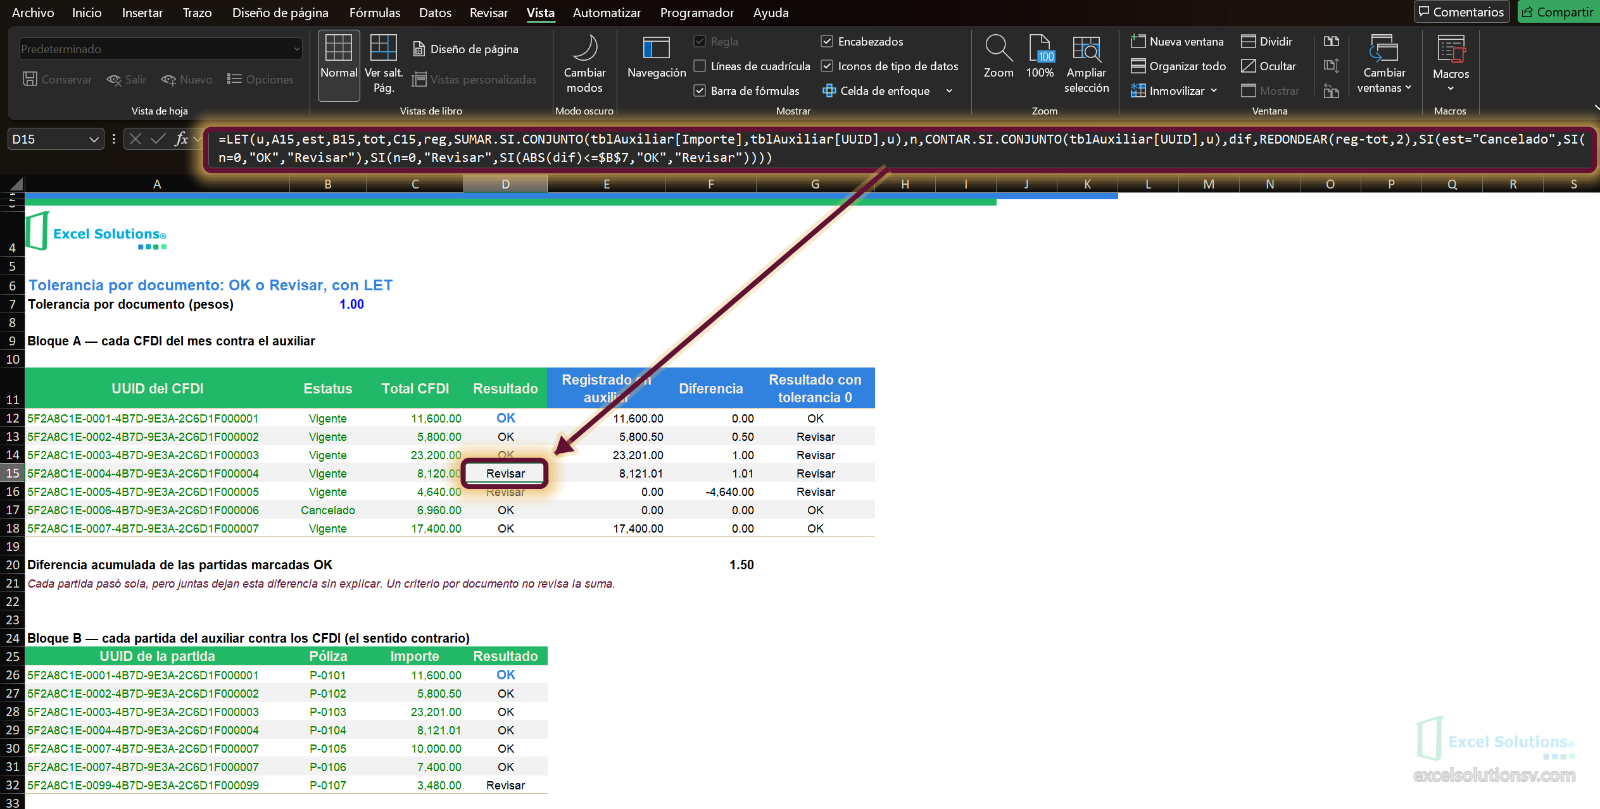This screenshot has width=1600, height=809.
Task: Click the insert function fx icon
Action: [x=181, y=139]
